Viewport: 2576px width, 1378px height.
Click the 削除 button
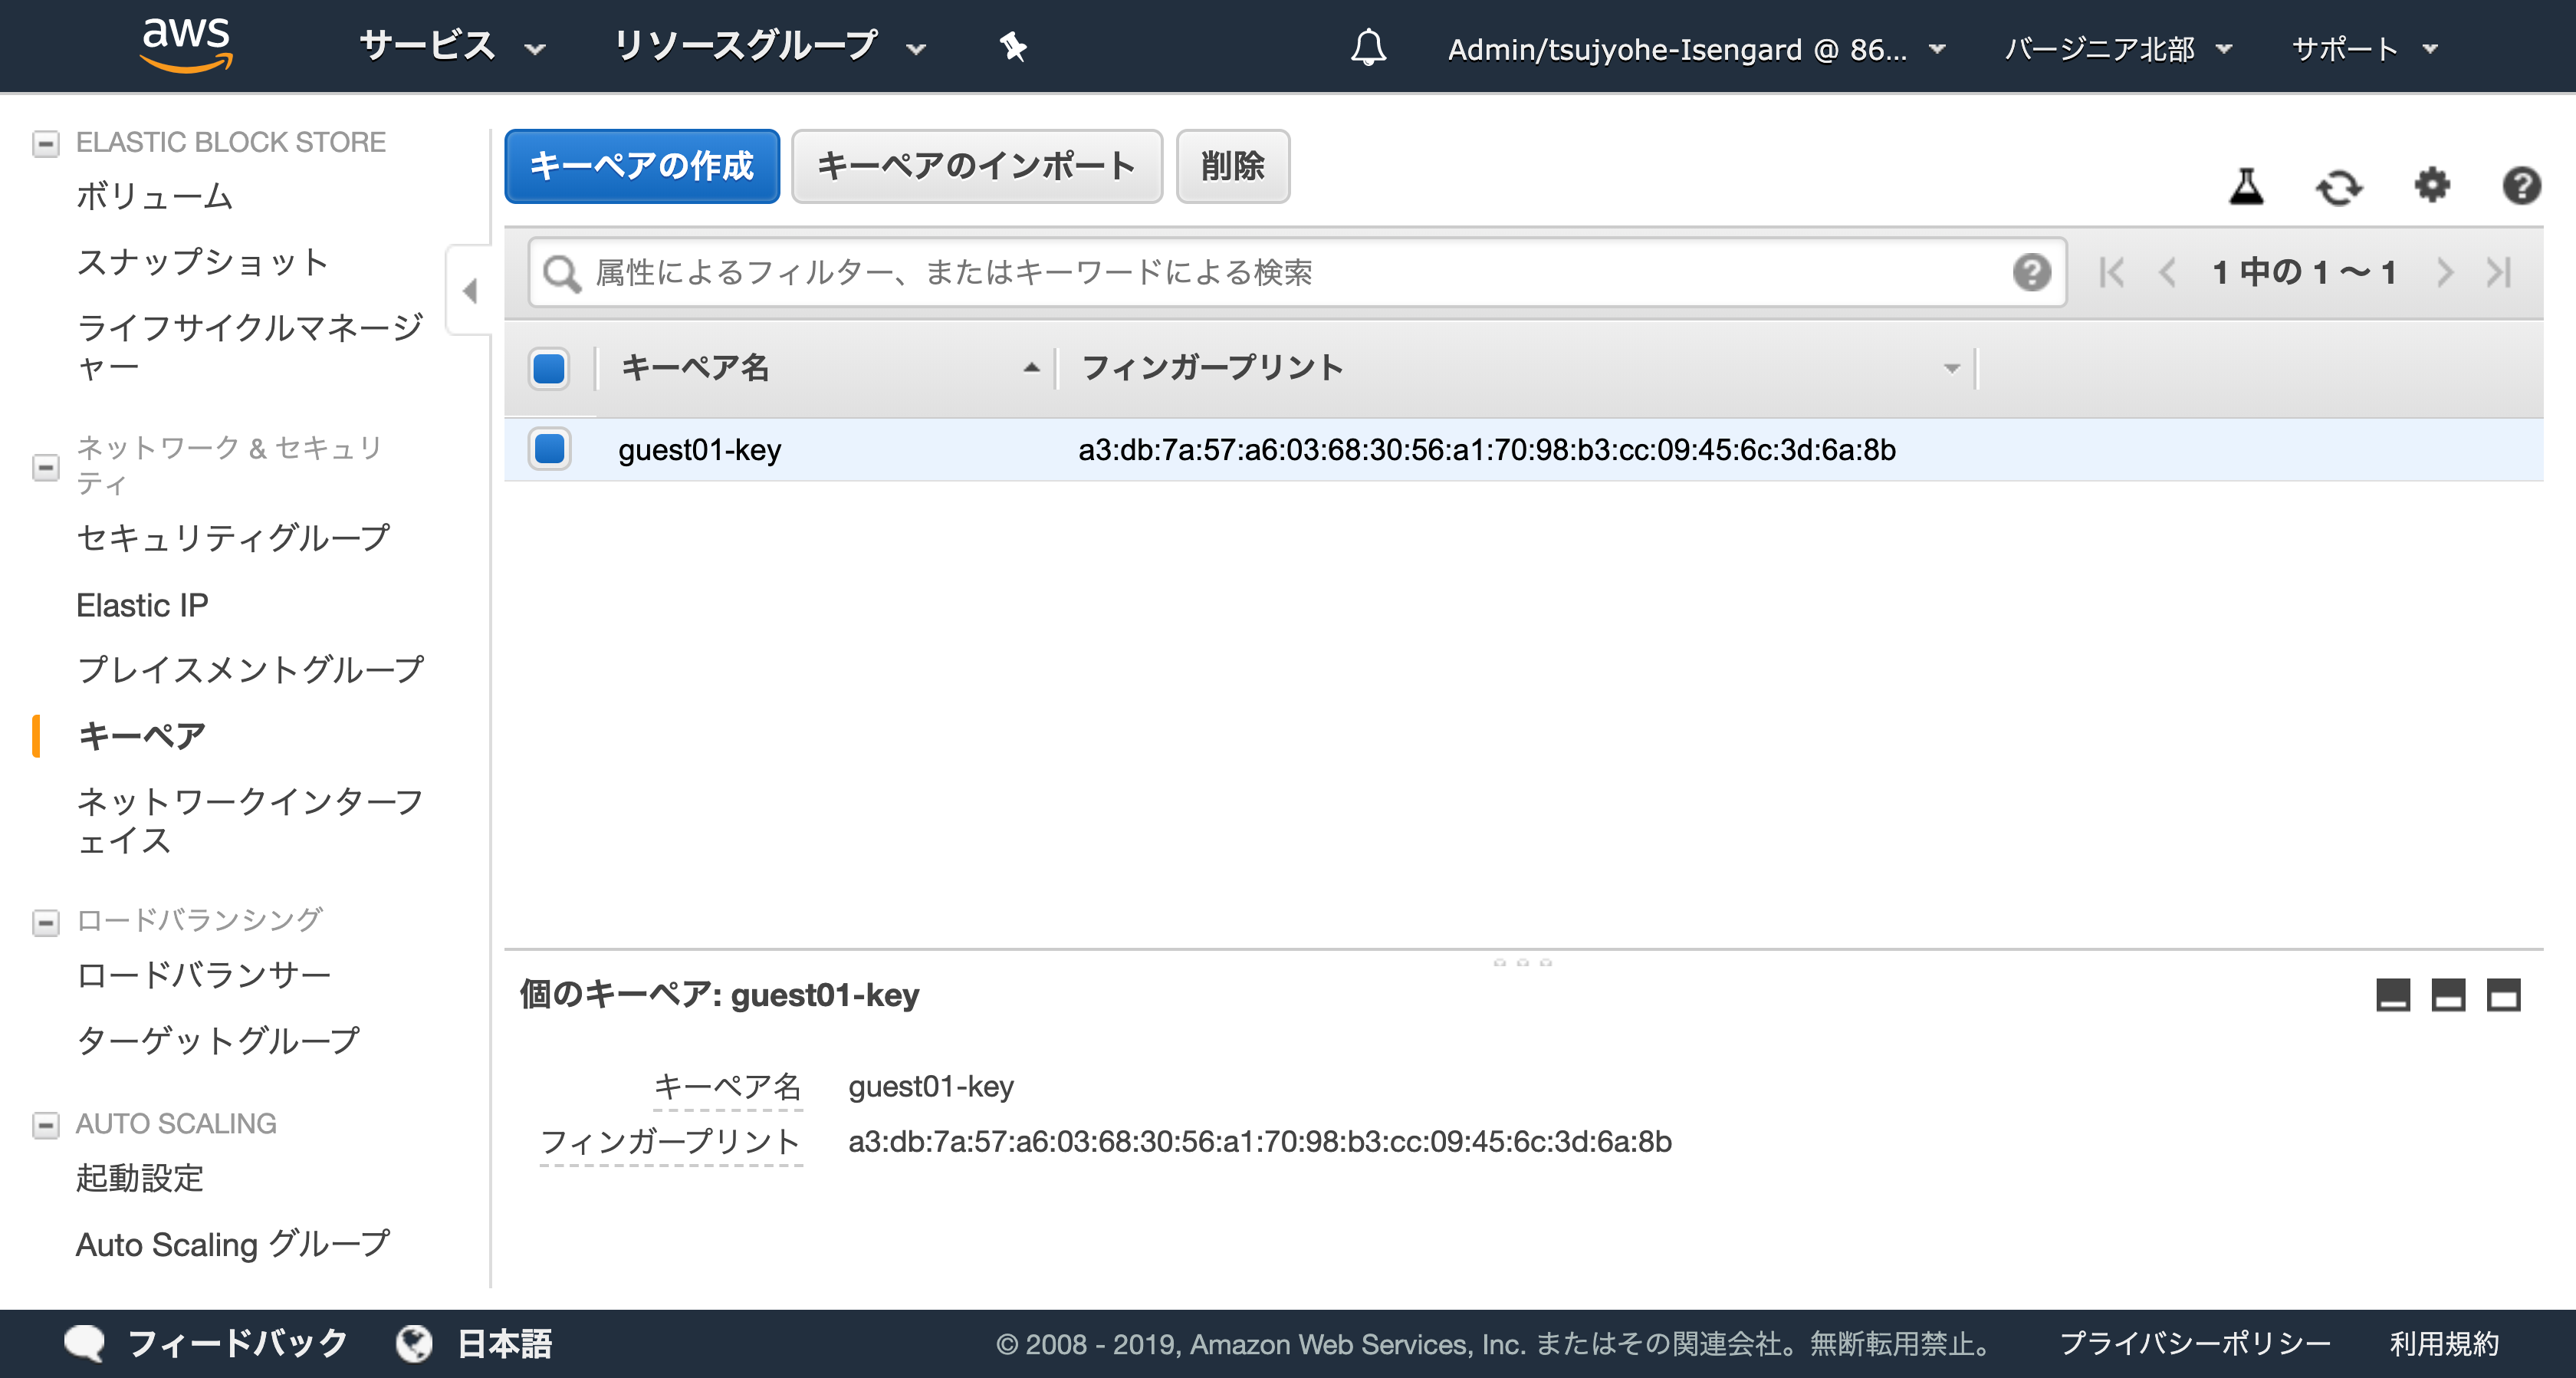coord(1233,166)
